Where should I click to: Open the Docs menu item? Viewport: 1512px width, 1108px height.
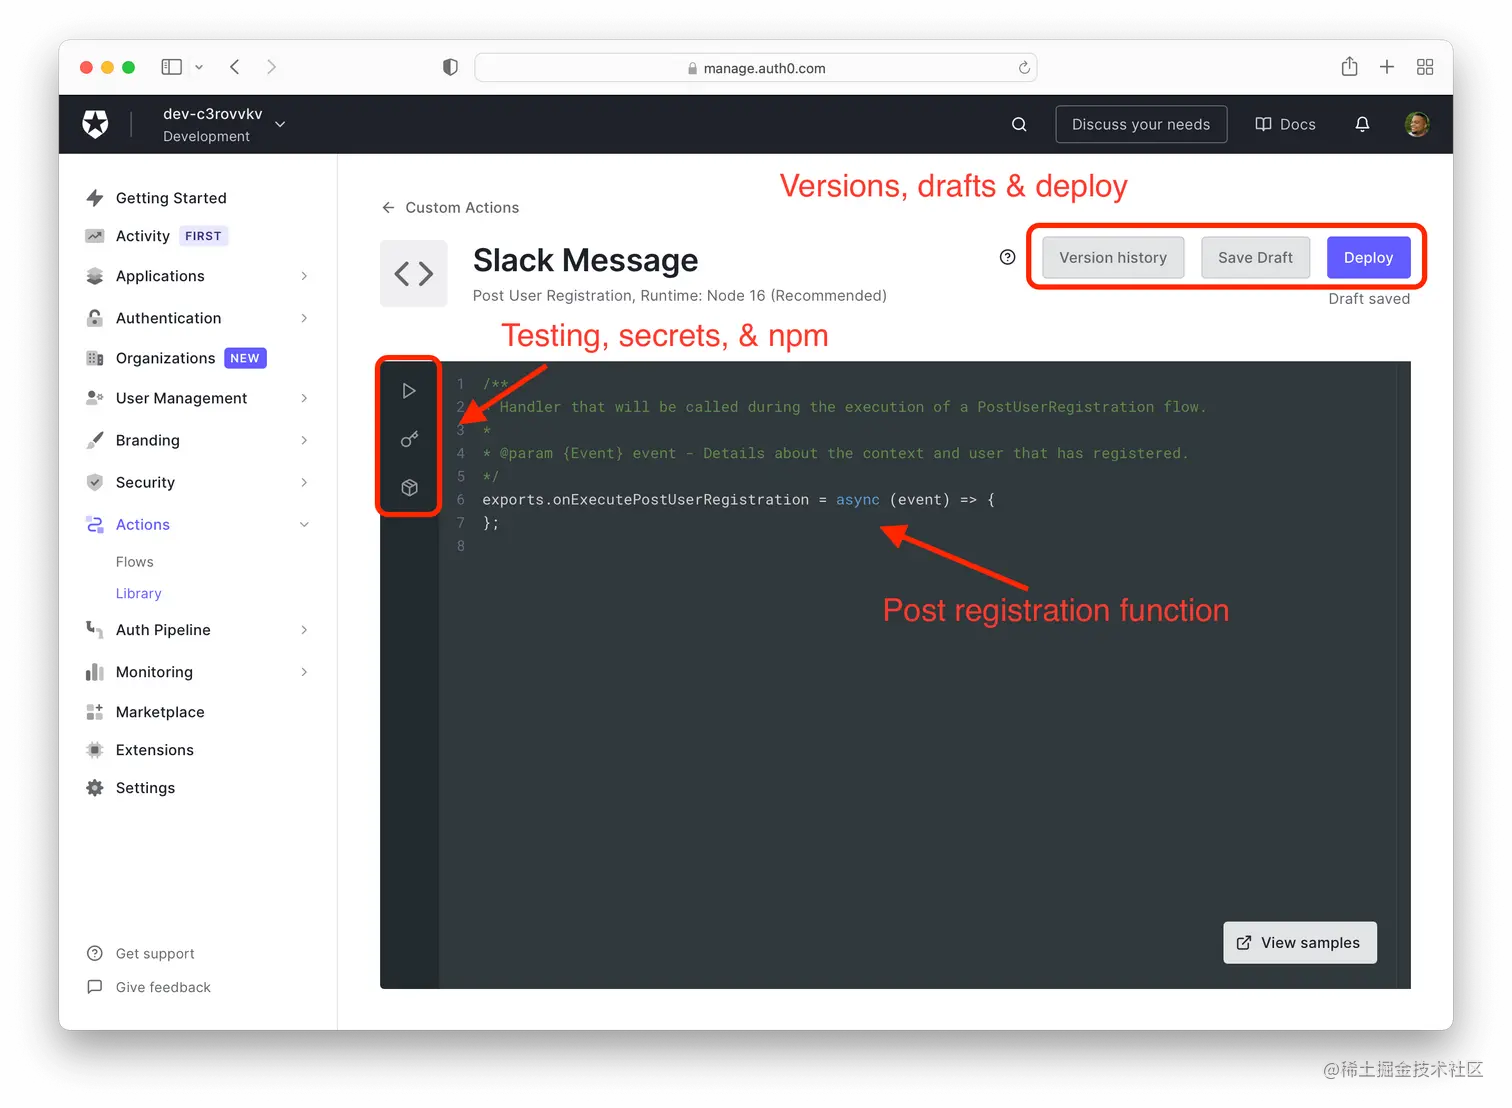(1285, 124)
